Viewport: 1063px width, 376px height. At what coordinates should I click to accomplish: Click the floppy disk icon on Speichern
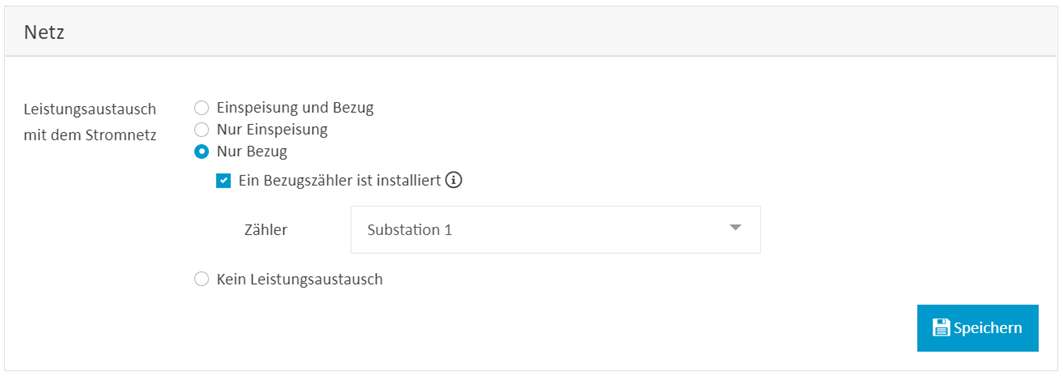(x=941, y=328)
